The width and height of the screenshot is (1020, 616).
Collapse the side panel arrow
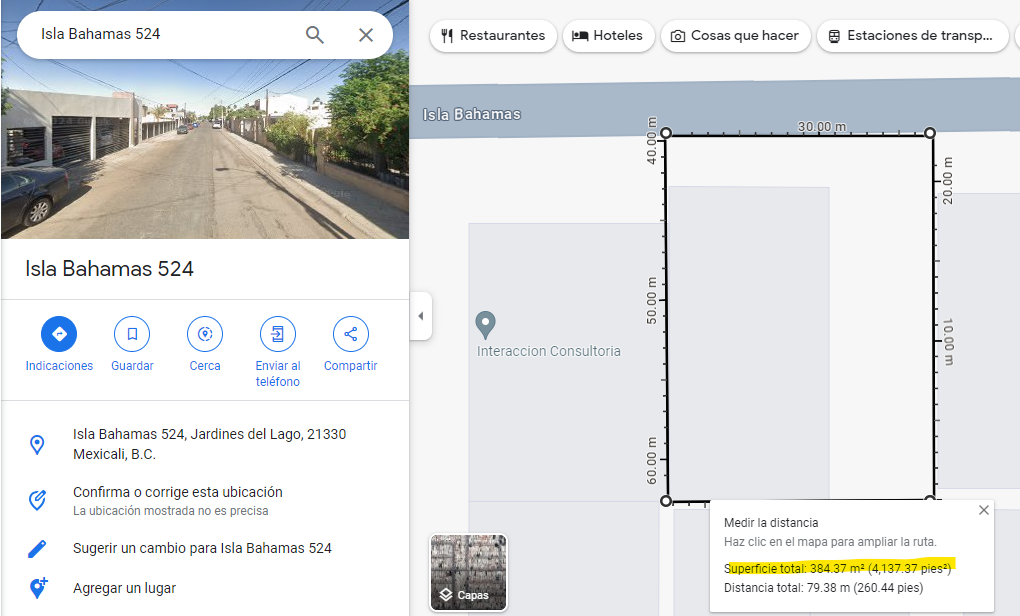tap(421, 316)
